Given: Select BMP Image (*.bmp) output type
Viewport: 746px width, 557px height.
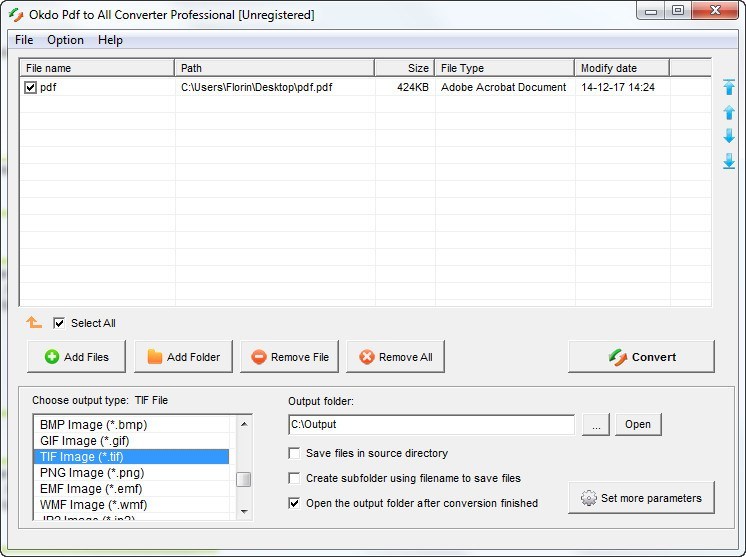Looking at the screenshot, I should click(x=131, y=424).
